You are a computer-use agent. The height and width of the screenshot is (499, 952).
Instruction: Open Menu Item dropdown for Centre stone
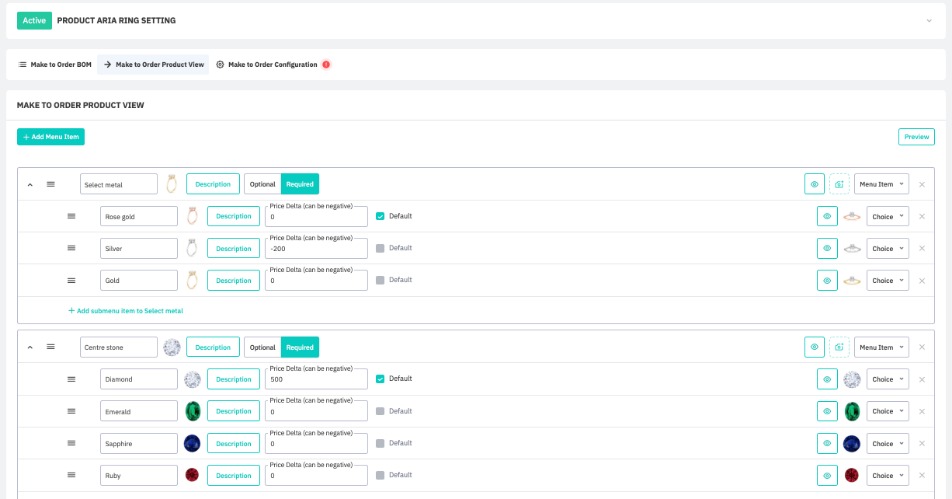(x=881, y=347)
